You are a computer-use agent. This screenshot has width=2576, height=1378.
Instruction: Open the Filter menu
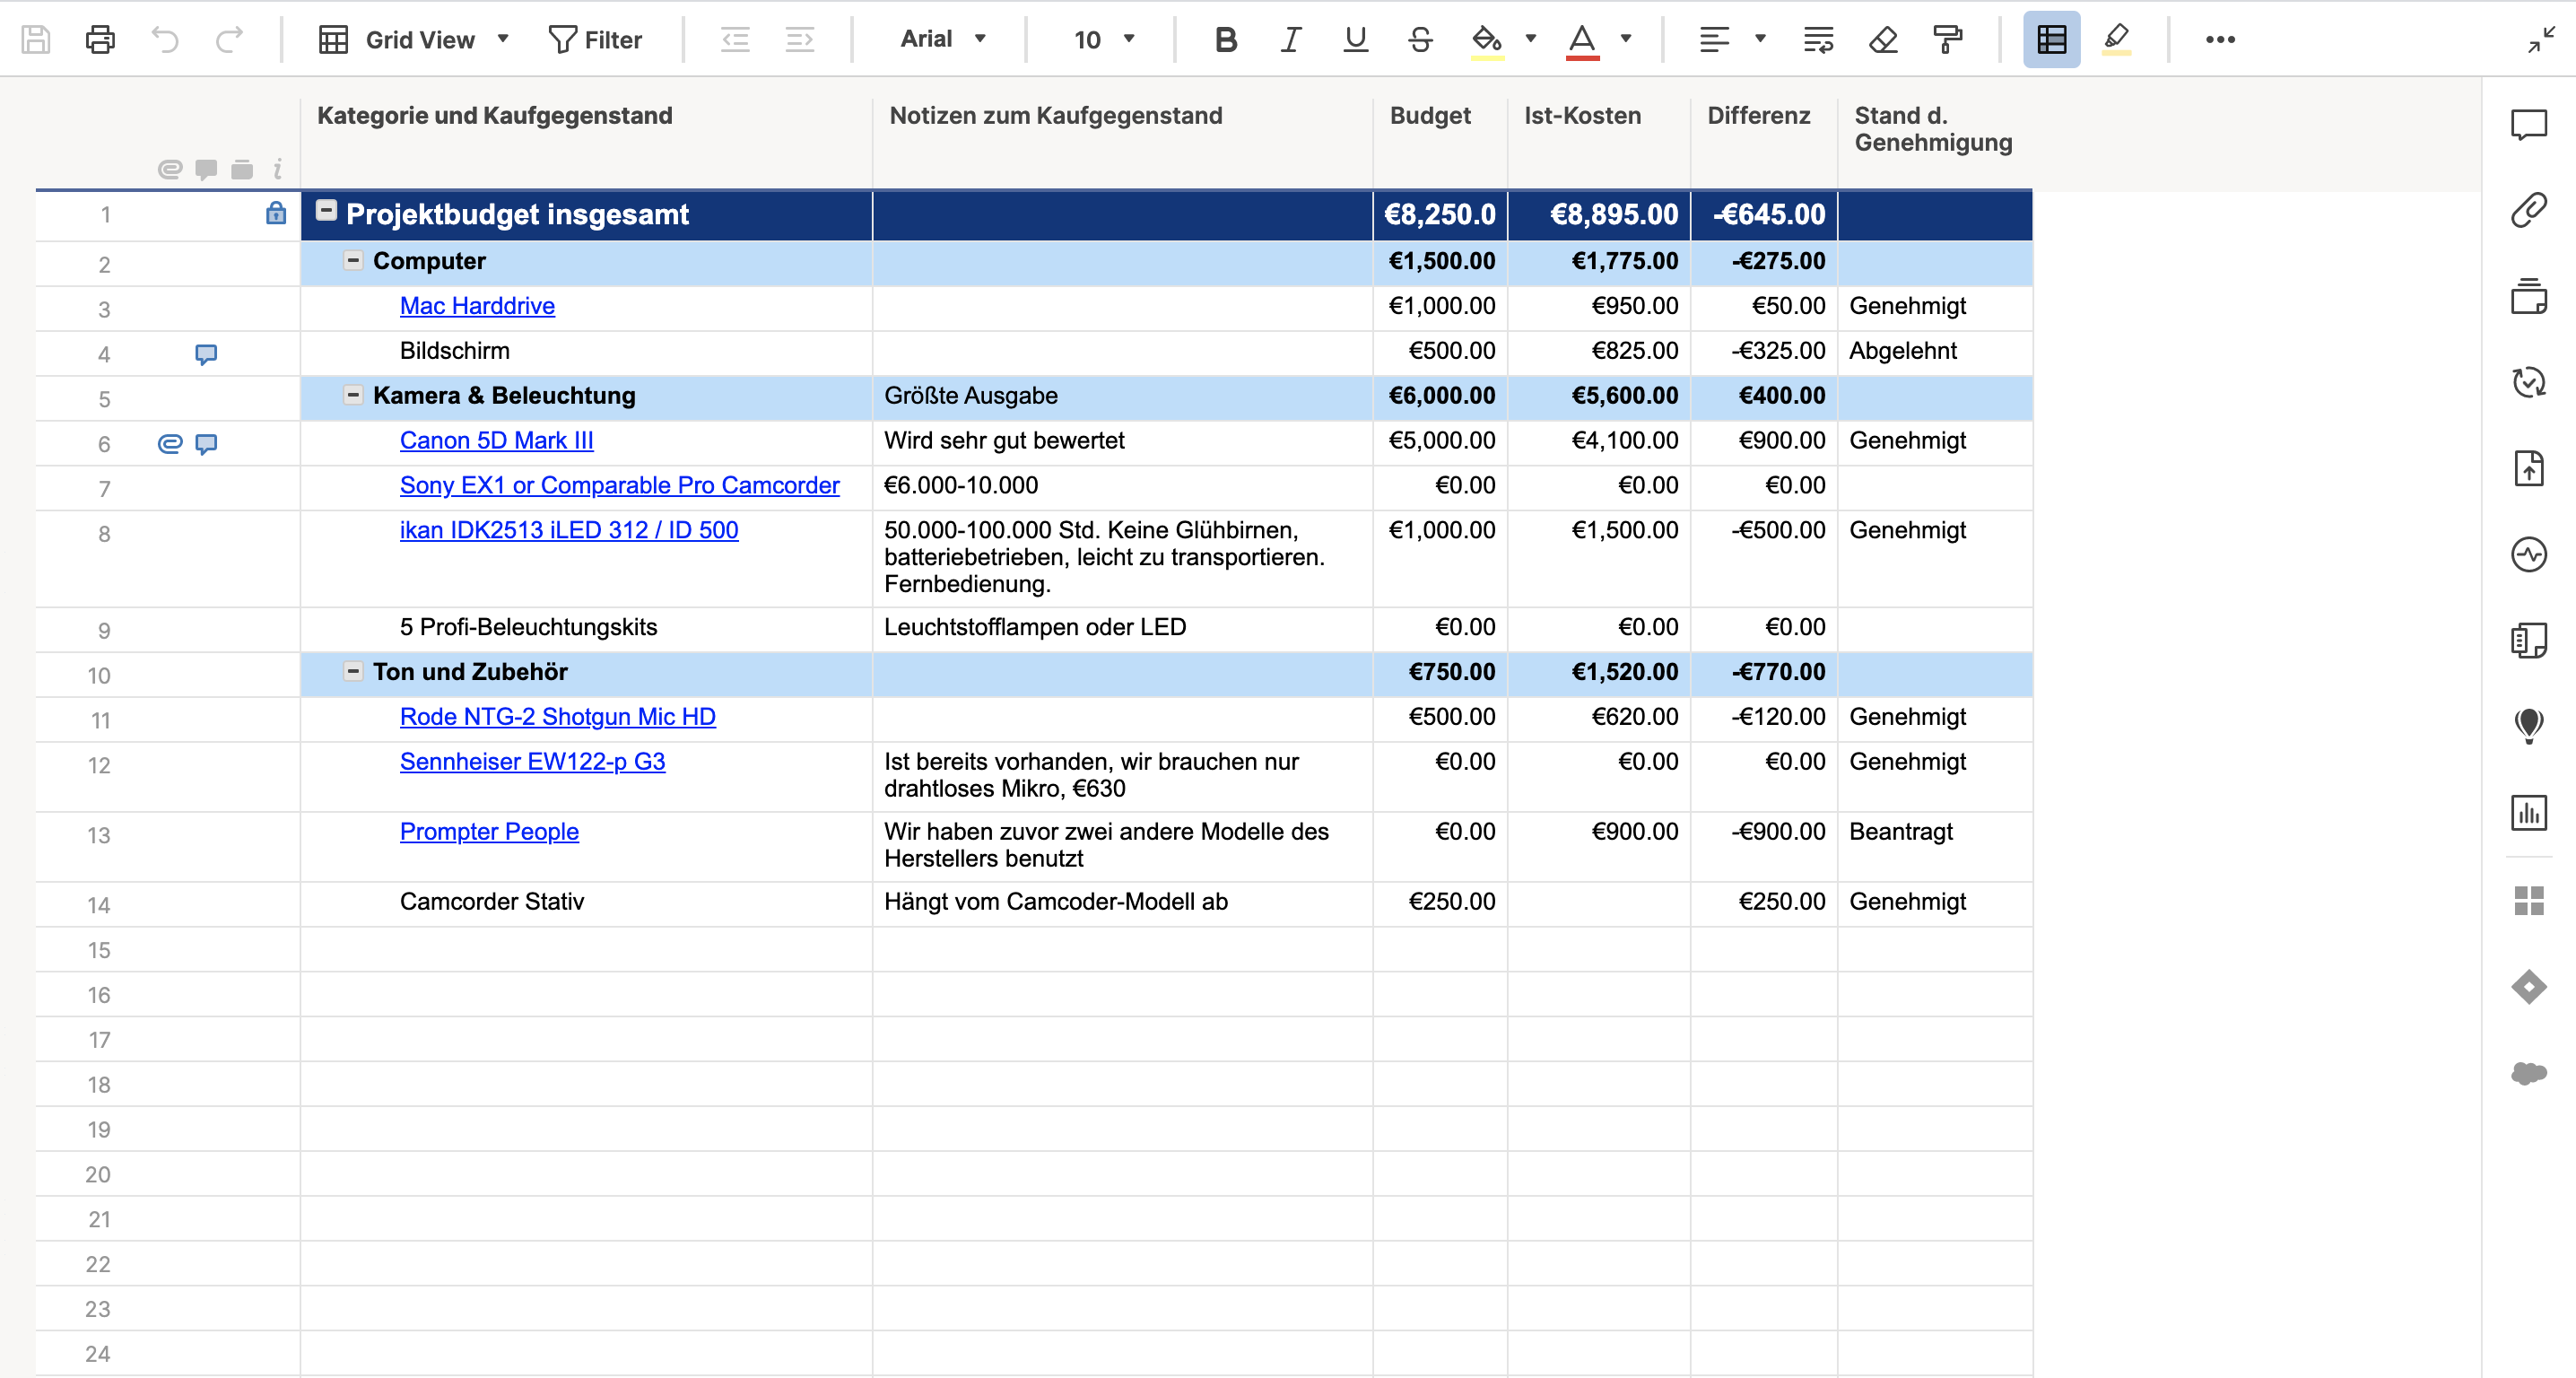click(x=595, y=40)
